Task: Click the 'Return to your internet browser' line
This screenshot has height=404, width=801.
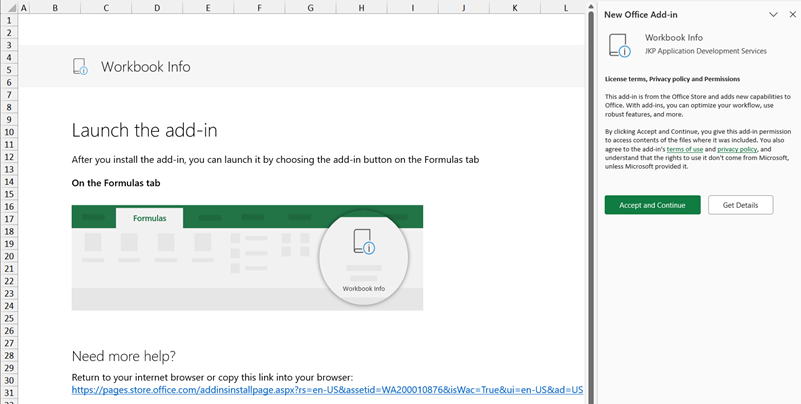Action: coord(212,378)
